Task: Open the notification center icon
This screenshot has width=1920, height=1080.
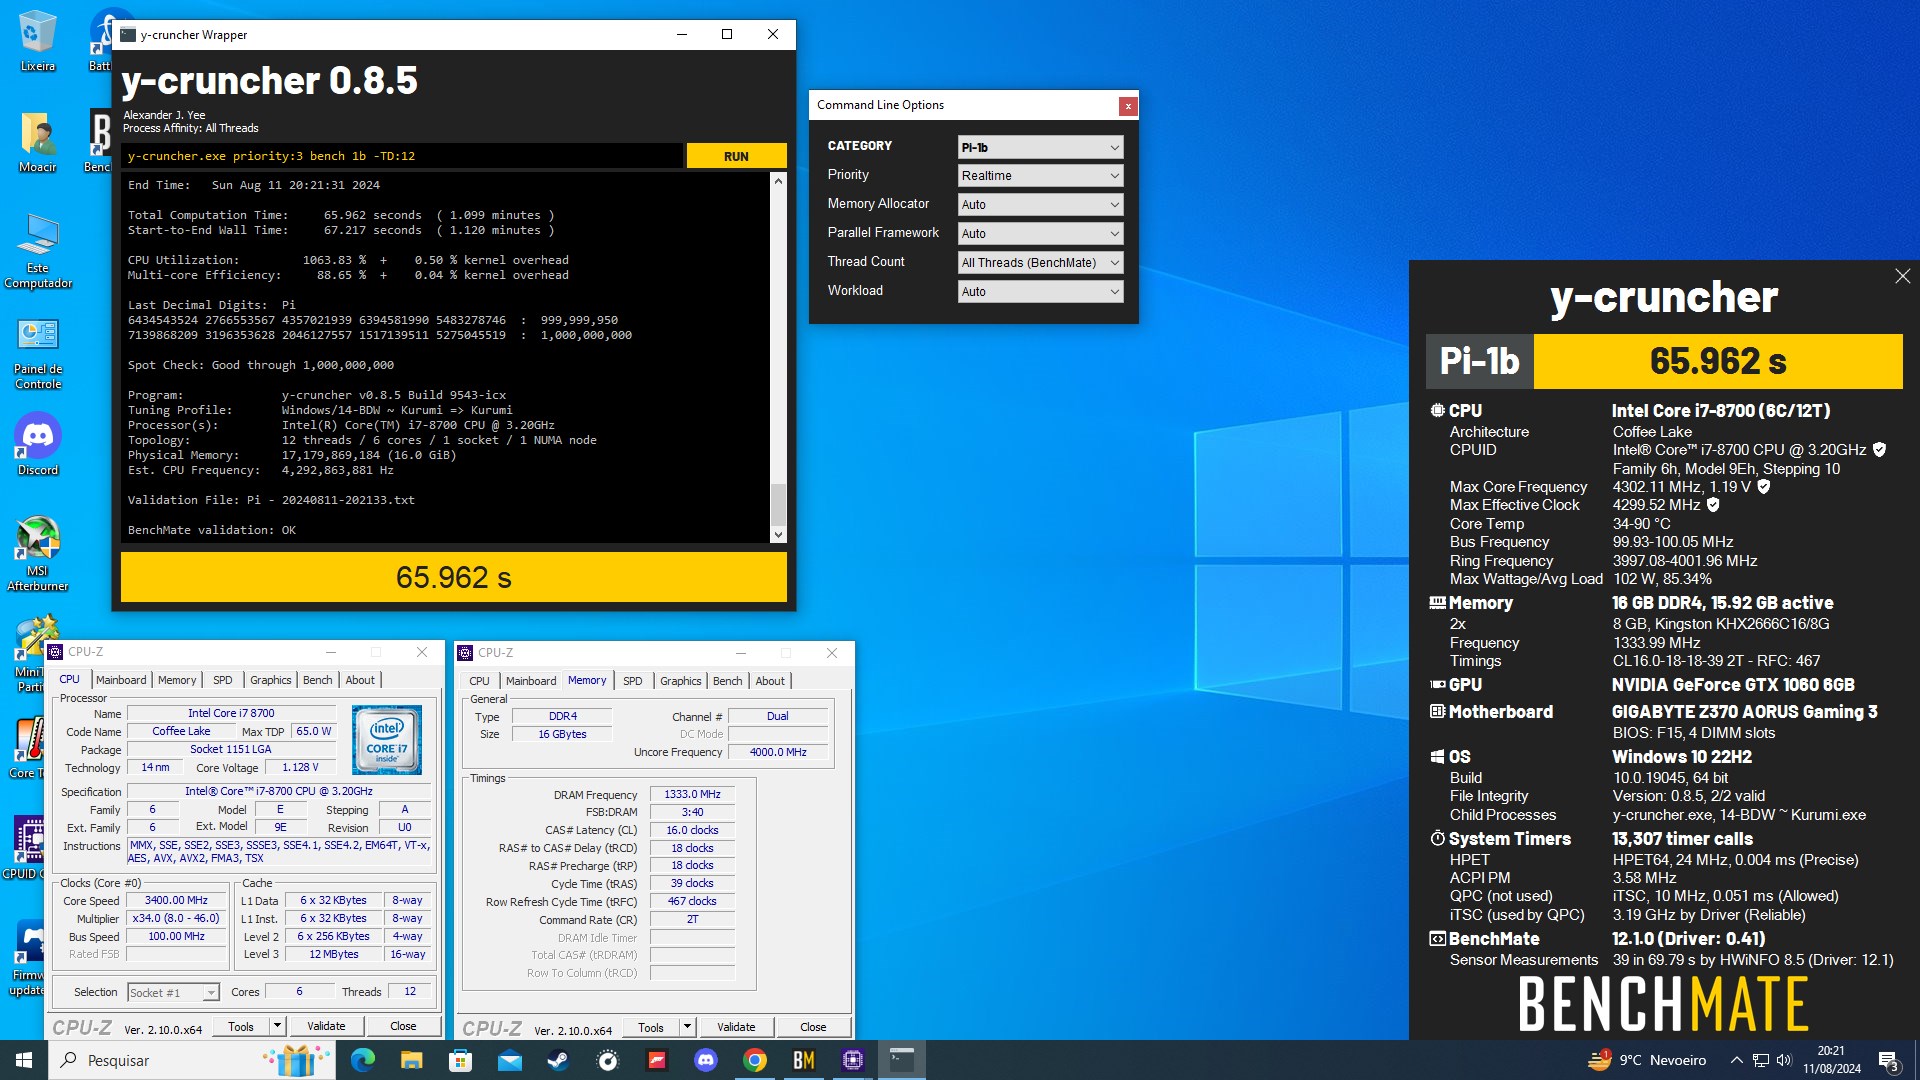Action: [x=1888, y=1060]
